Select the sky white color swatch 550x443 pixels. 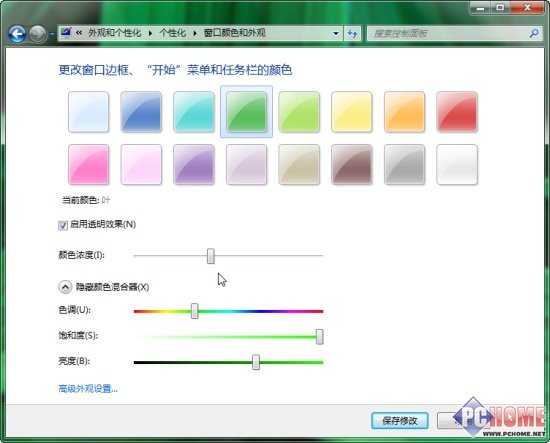(88, 112)
